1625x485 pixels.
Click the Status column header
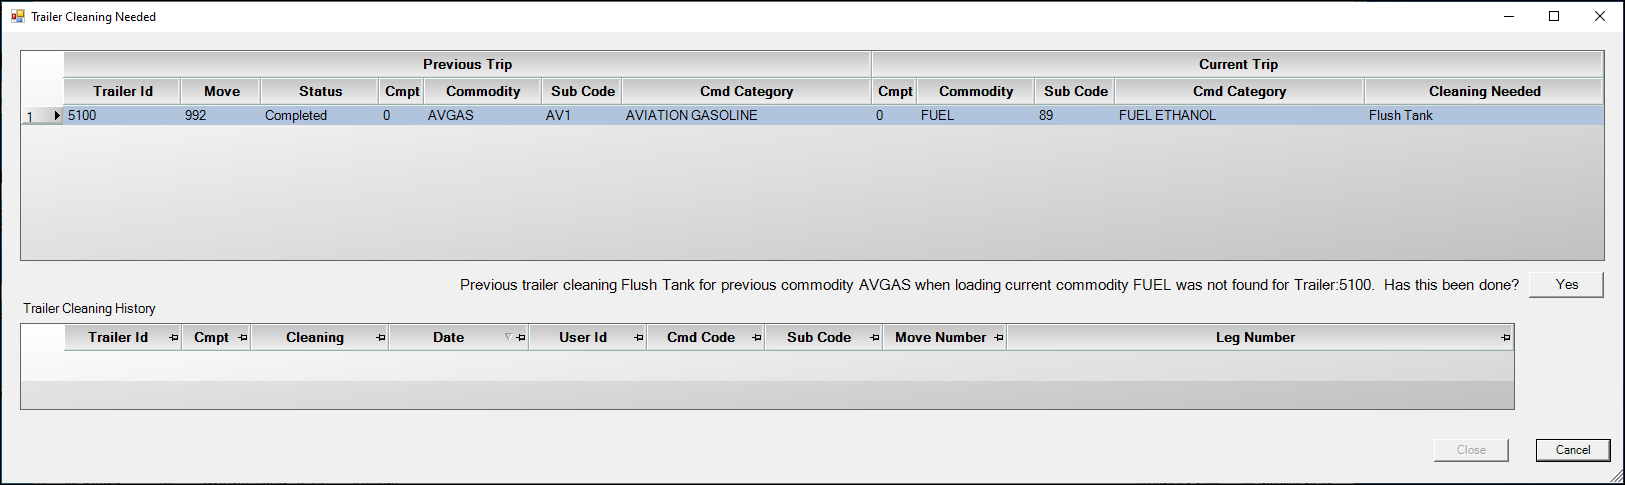point(320,91)
